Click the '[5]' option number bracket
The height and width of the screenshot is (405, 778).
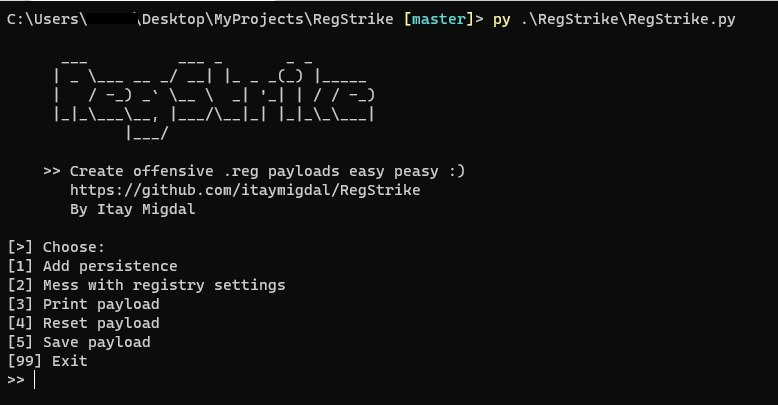tap(20, 342)
